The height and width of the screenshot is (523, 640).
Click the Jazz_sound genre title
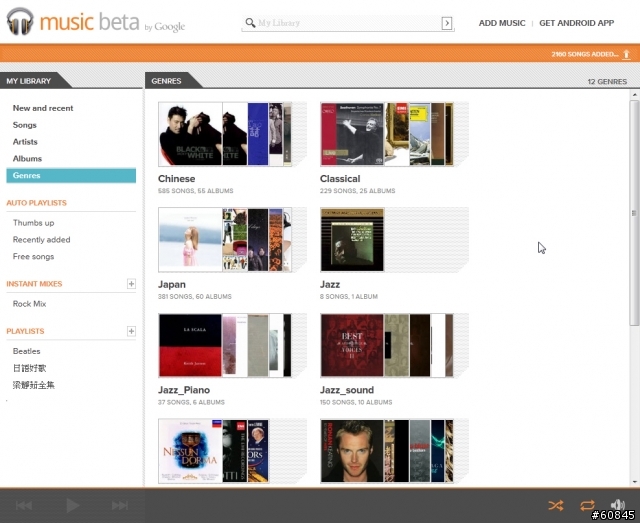[347, 390]
